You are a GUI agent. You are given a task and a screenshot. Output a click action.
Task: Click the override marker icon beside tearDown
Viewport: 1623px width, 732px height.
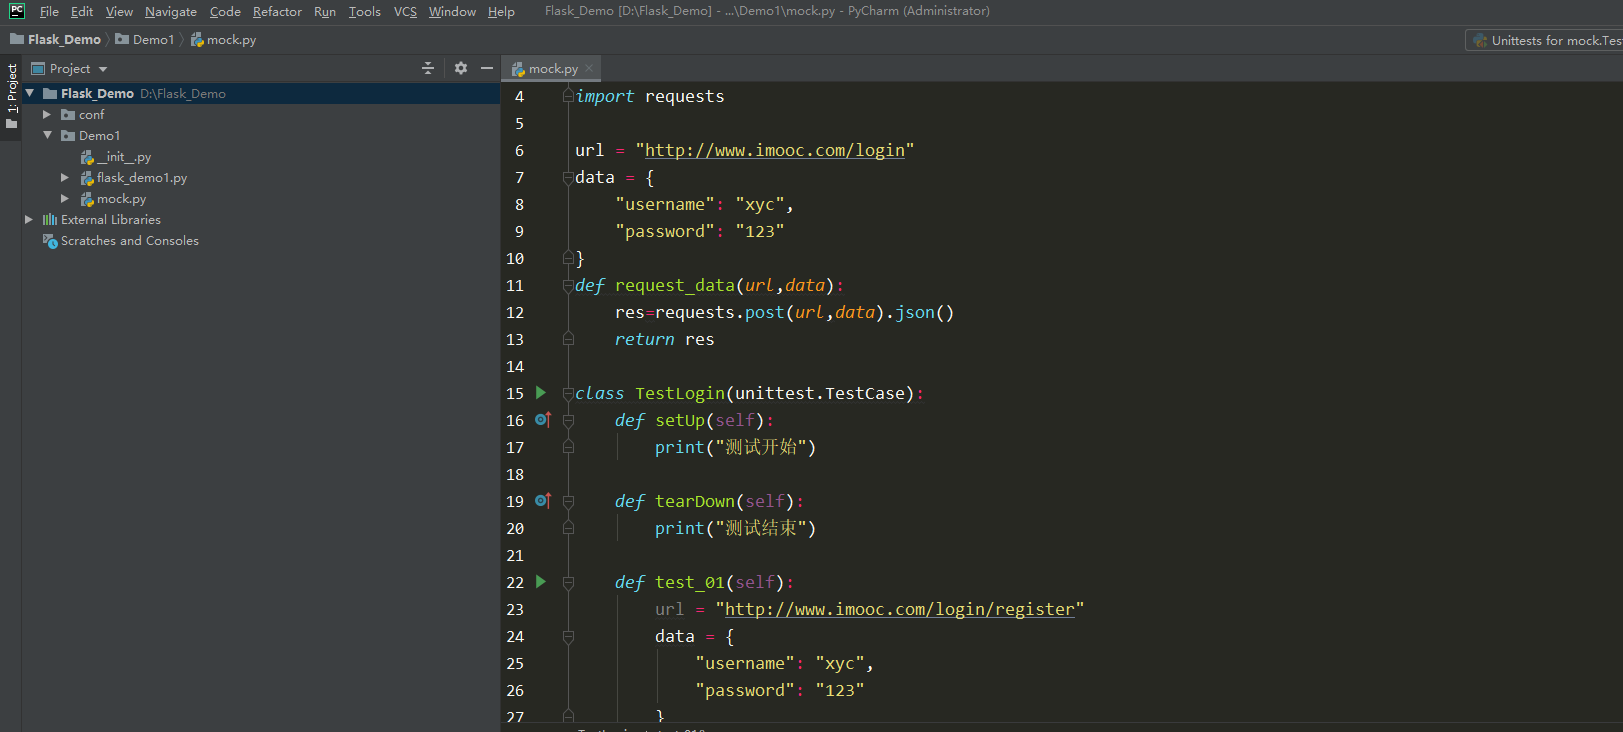(x=542, y=501)
